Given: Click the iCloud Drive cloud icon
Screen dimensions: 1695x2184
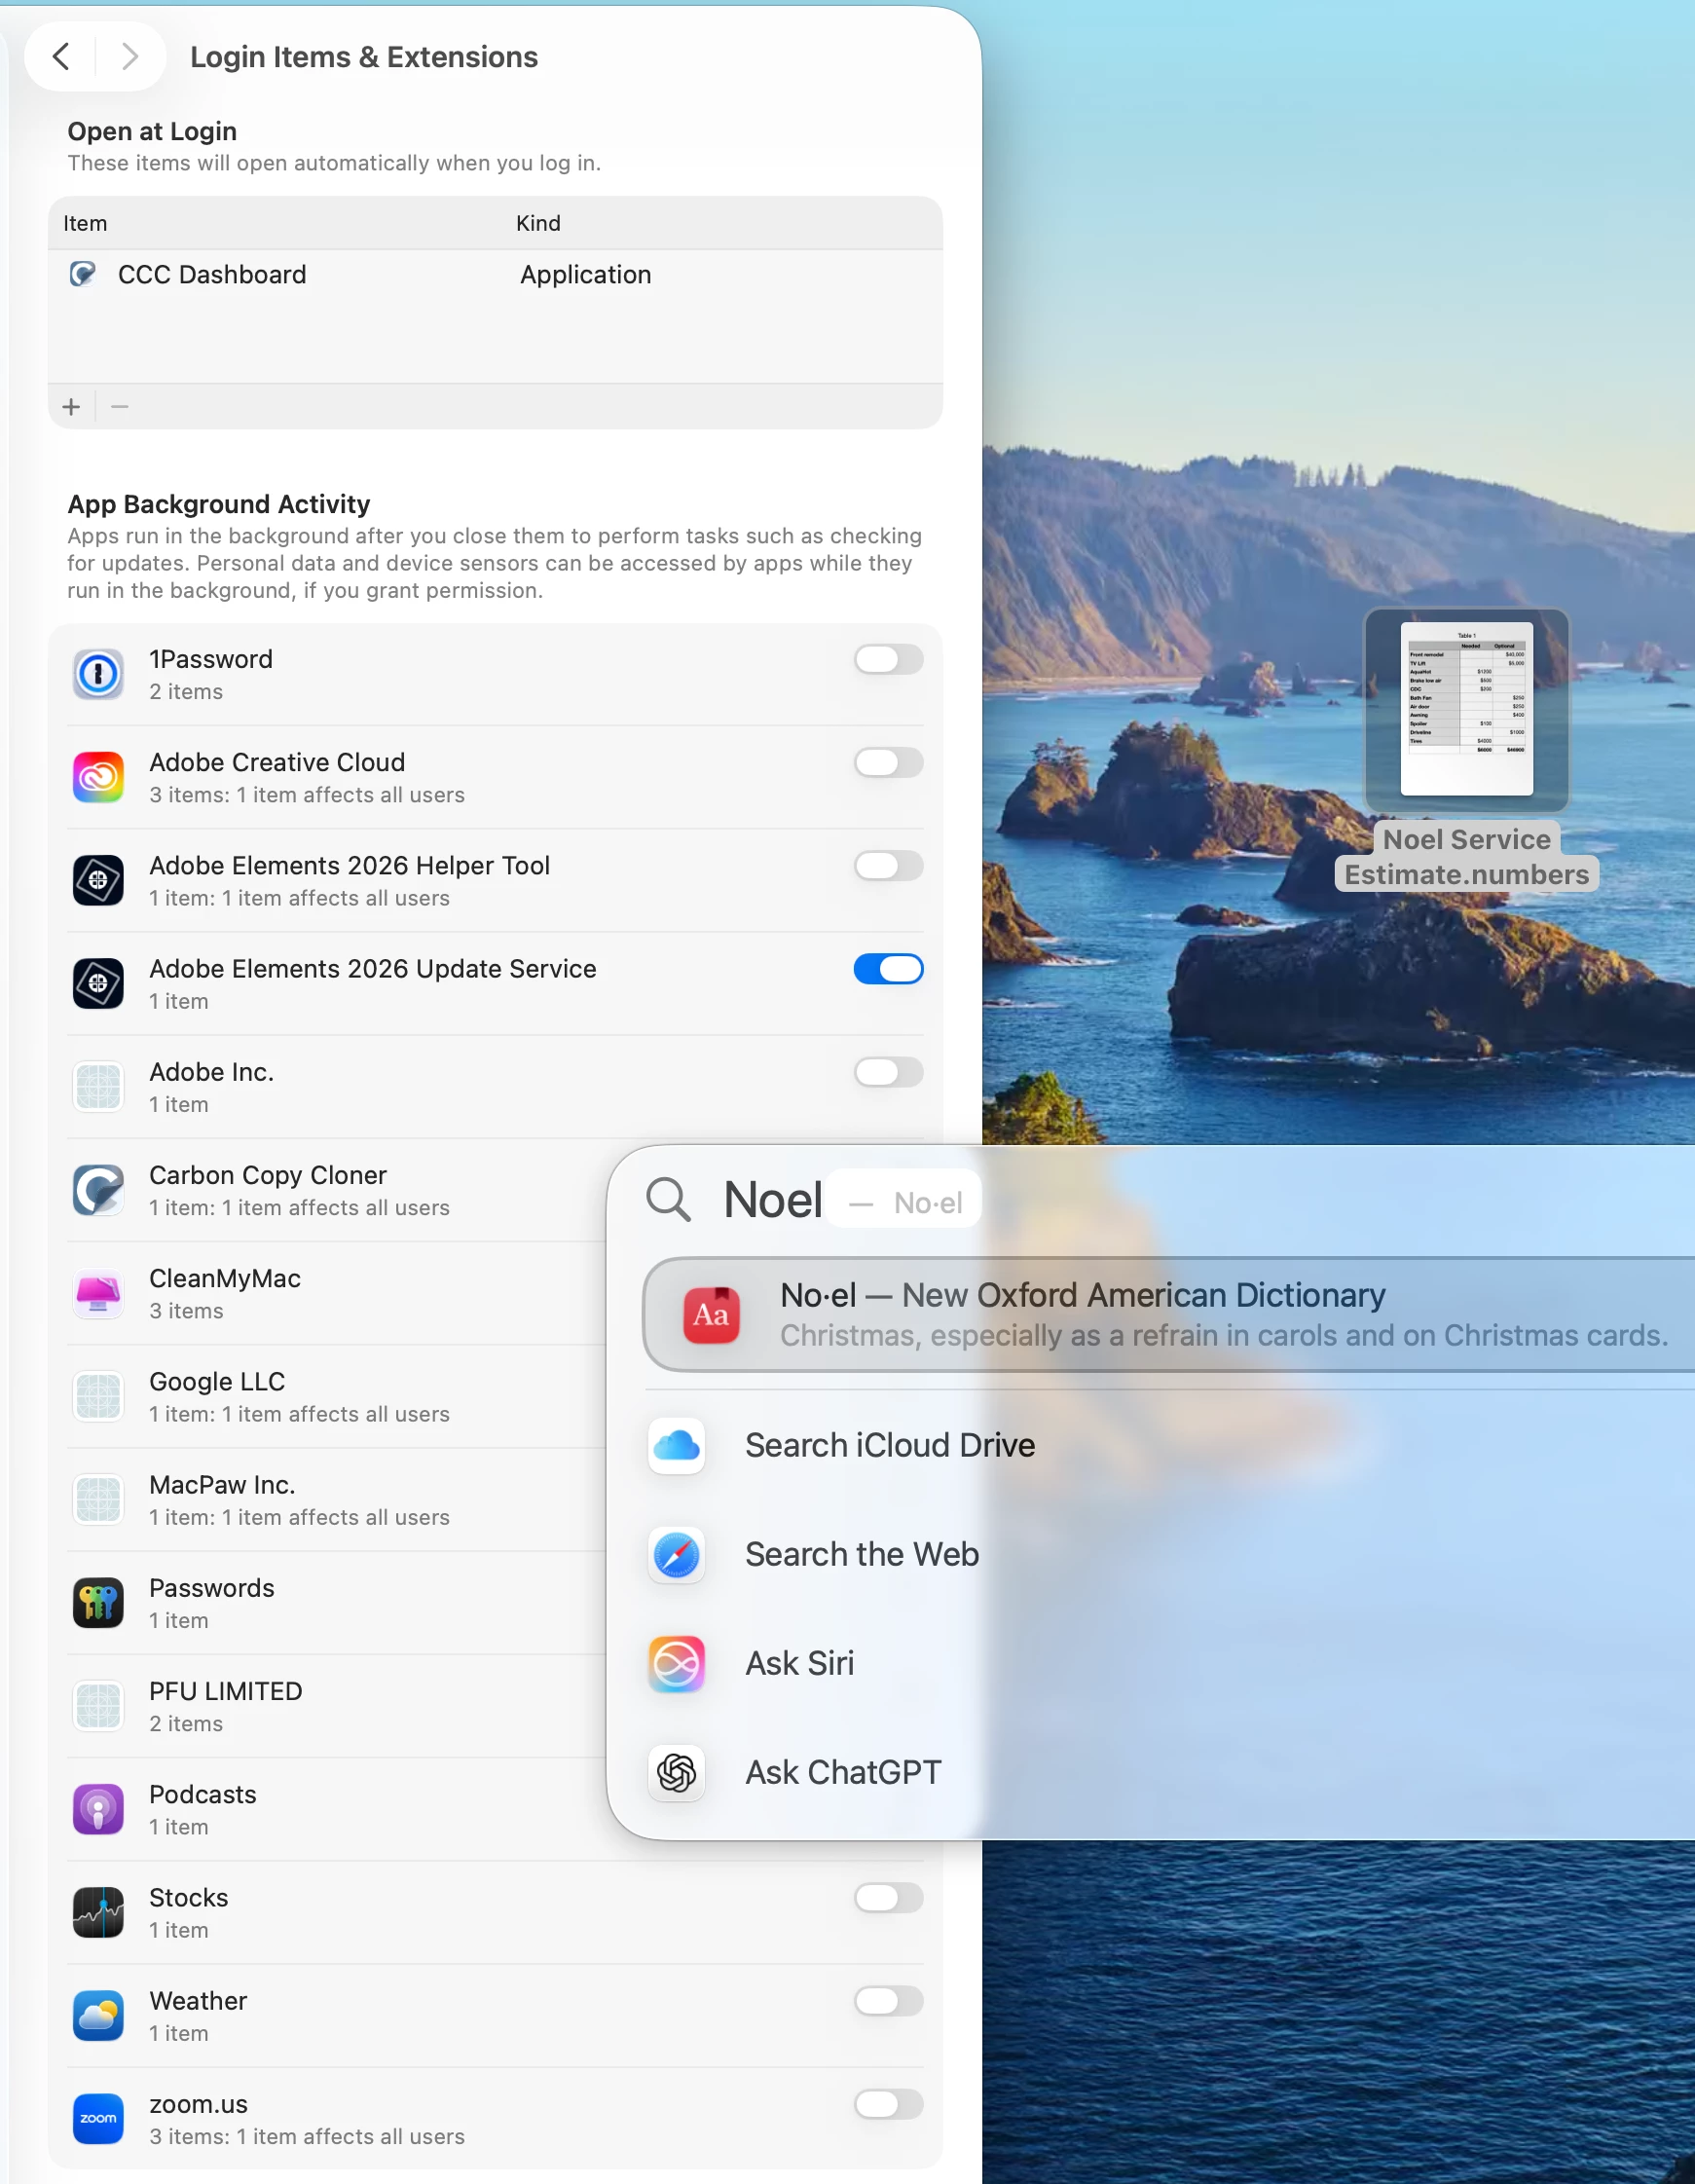Looking at the screenshot, I should (x=677, y=1445).
